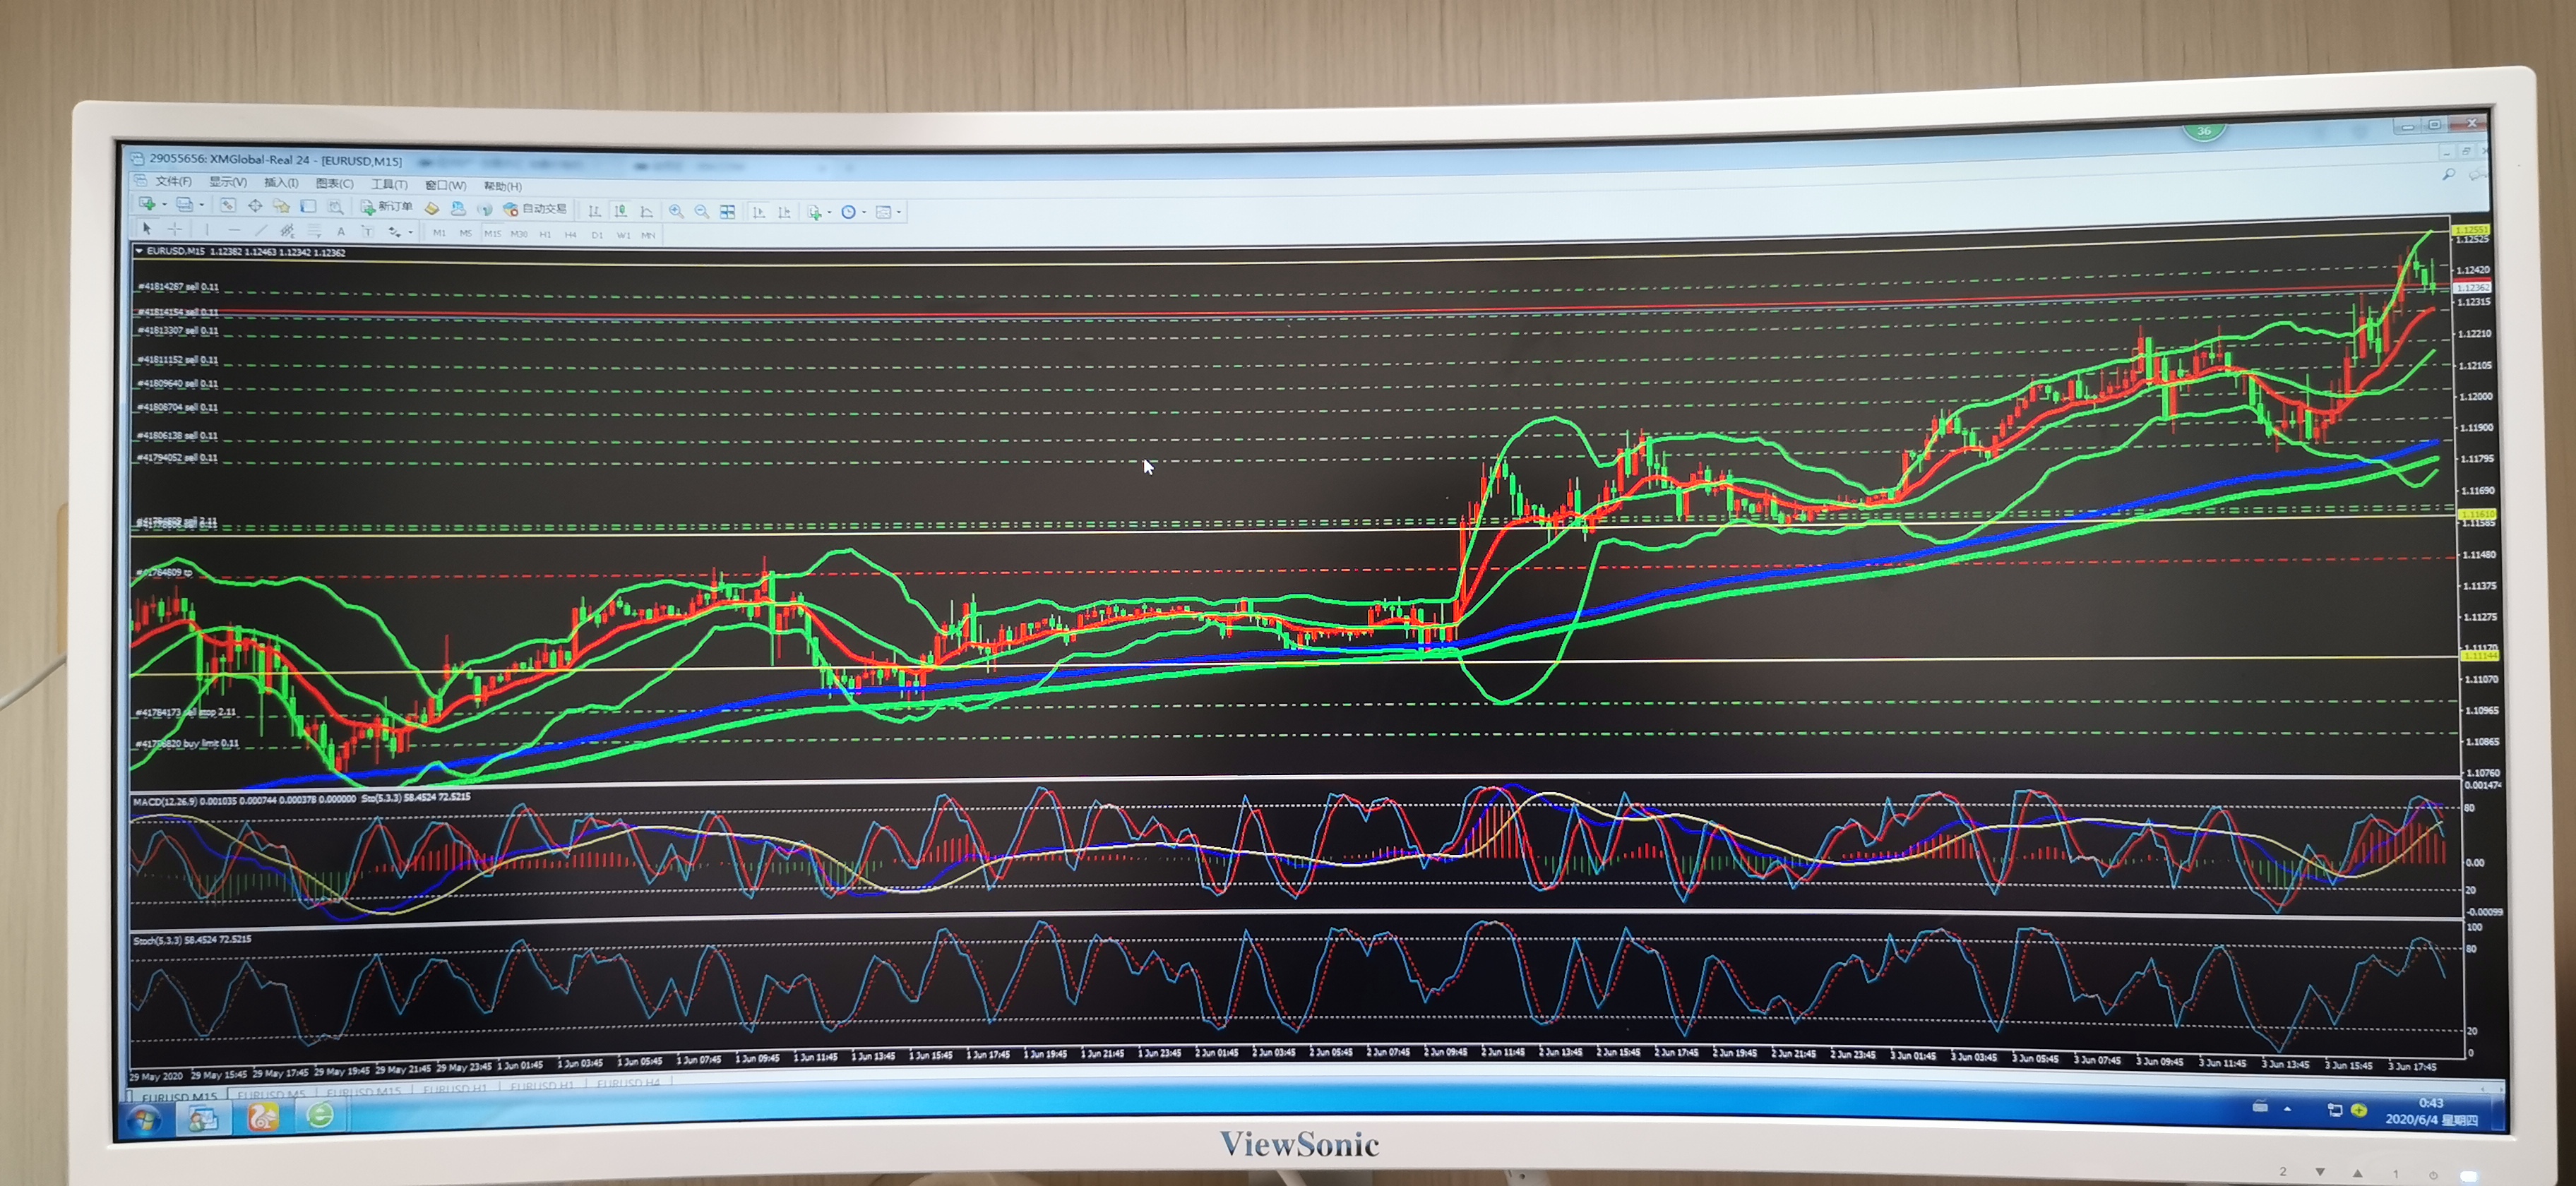Open the new chart icon

[147, 204]
